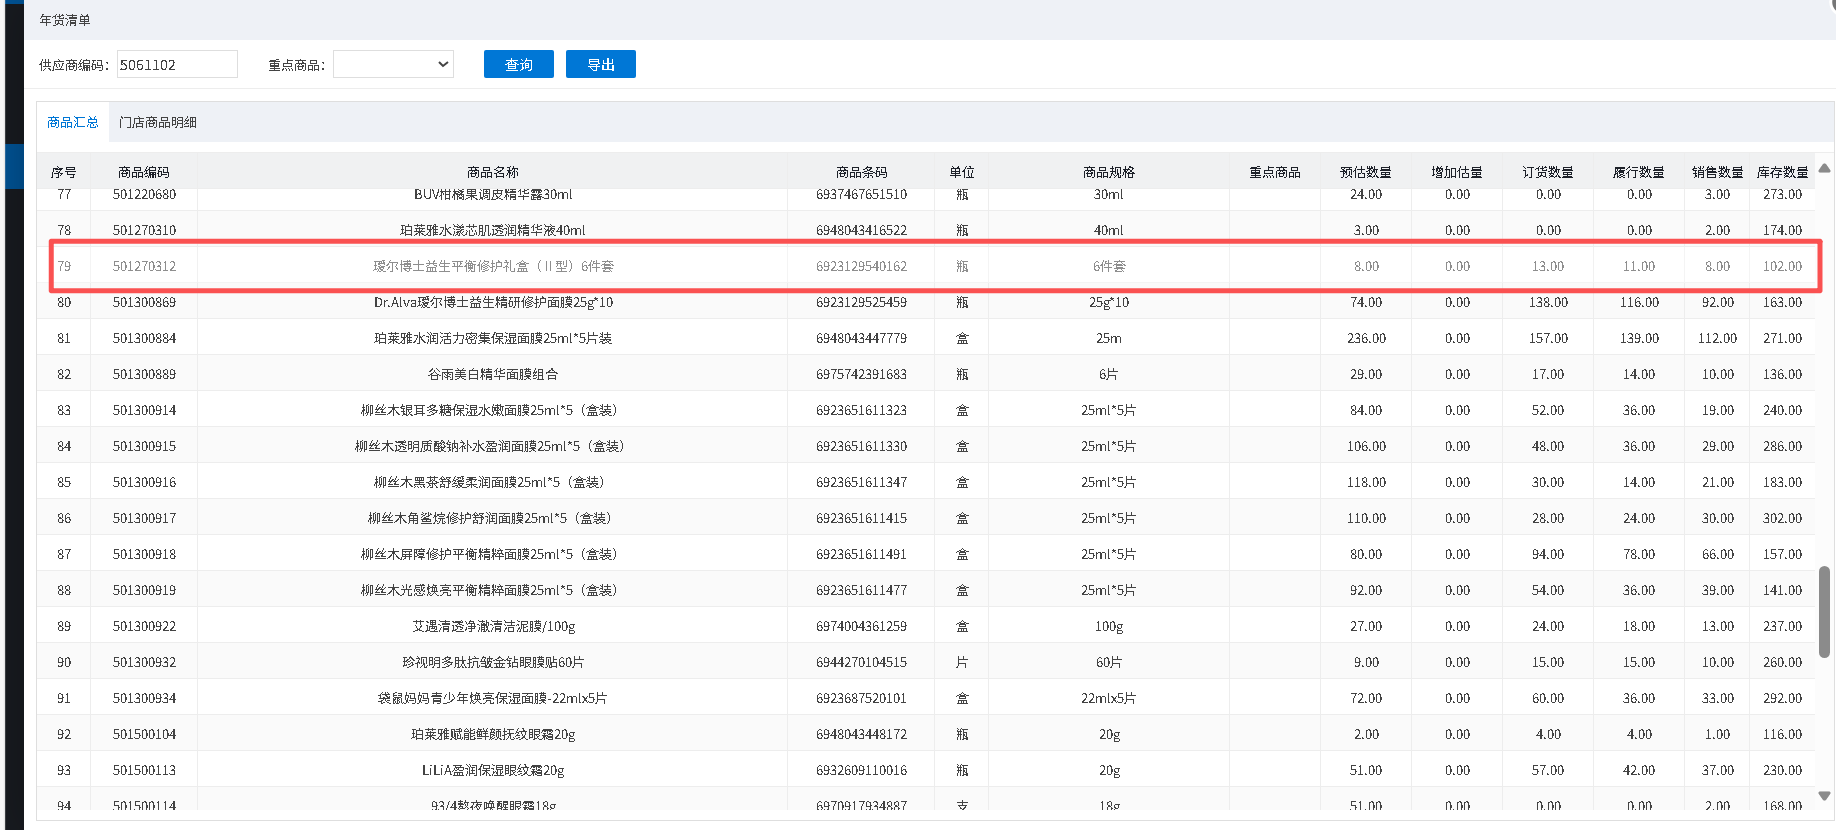Viewport: 1836px width, 830px height.
Task: Select row 93 LiLiA盈润保湿眼纹霜20g
Action: 493,770
